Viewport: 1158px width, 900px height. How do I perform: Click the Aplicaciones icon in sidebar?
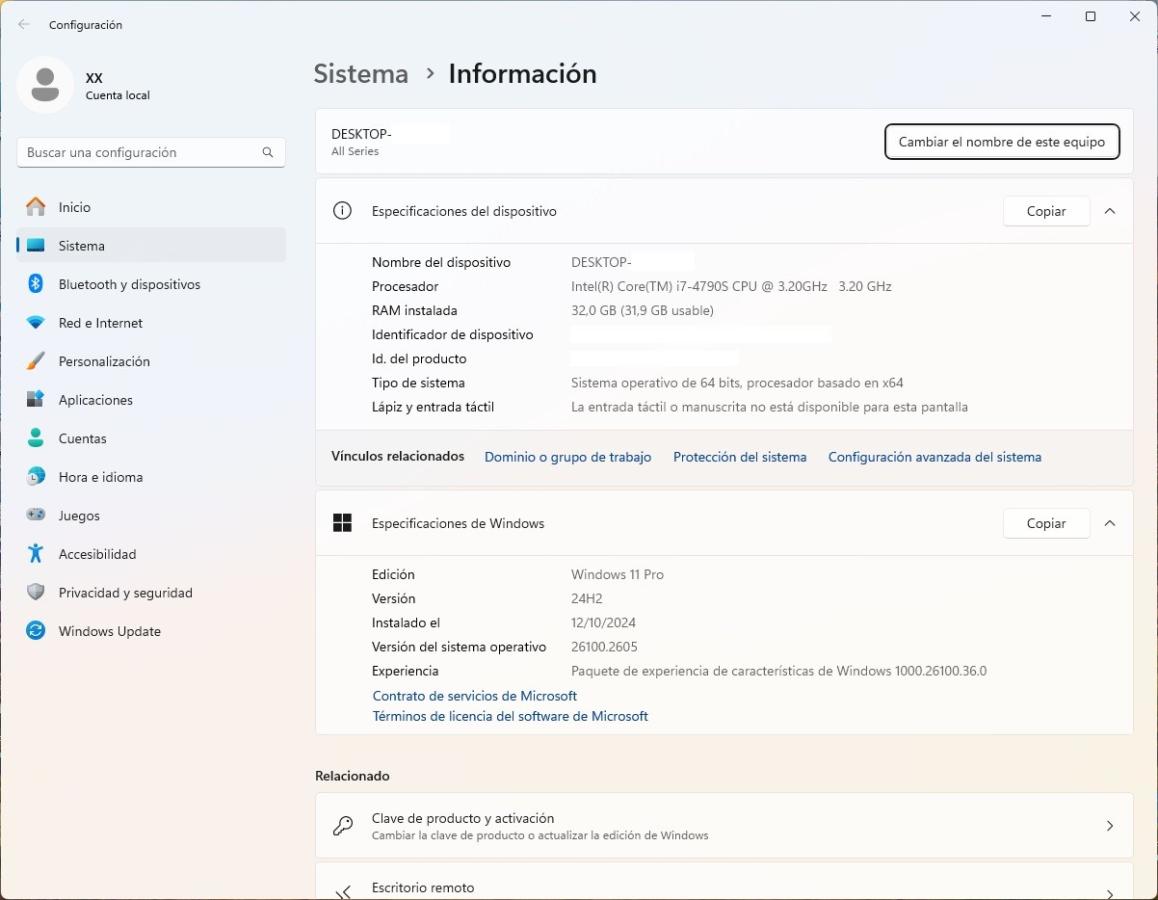point(36,400)
